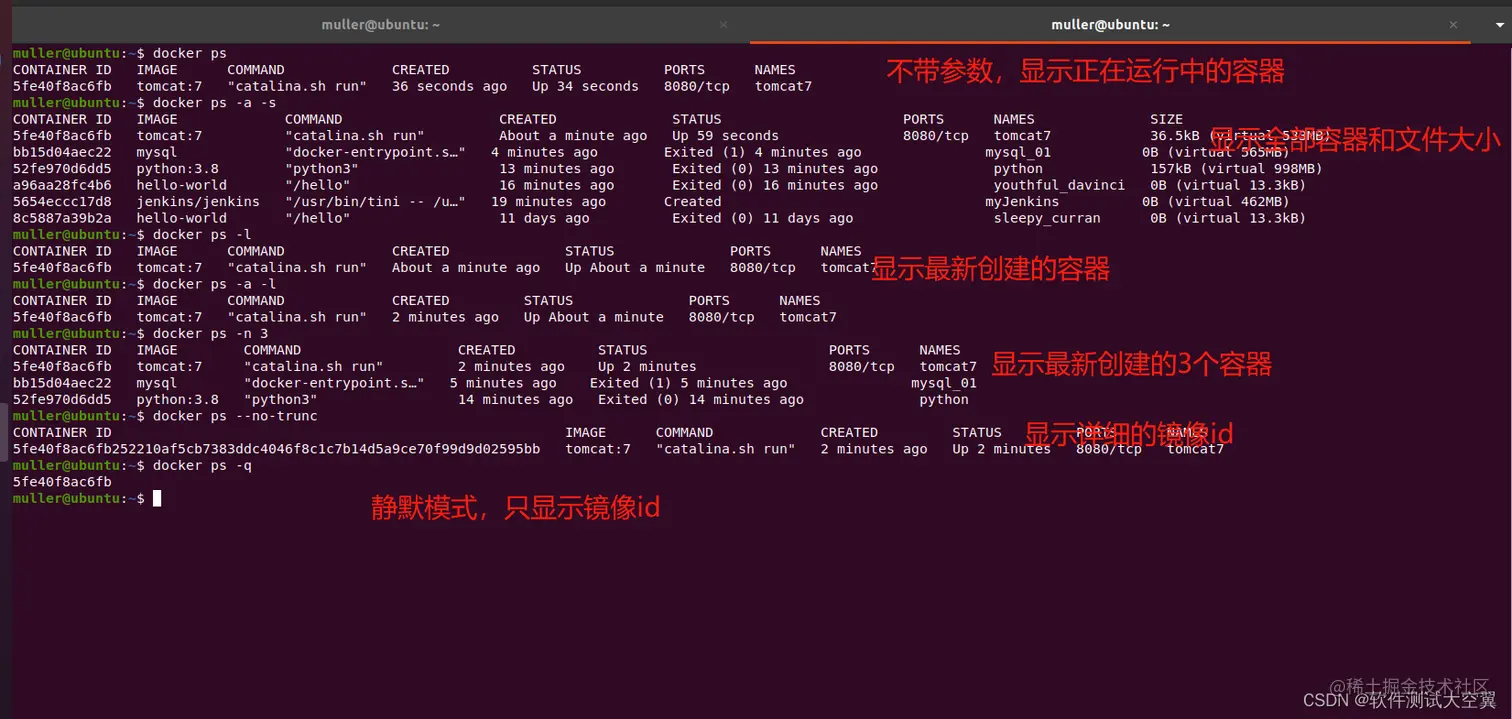Screen dimensions: 1512x719
Task: Click the '36 seconds ago' created value
Action: (x=450, y=86)
